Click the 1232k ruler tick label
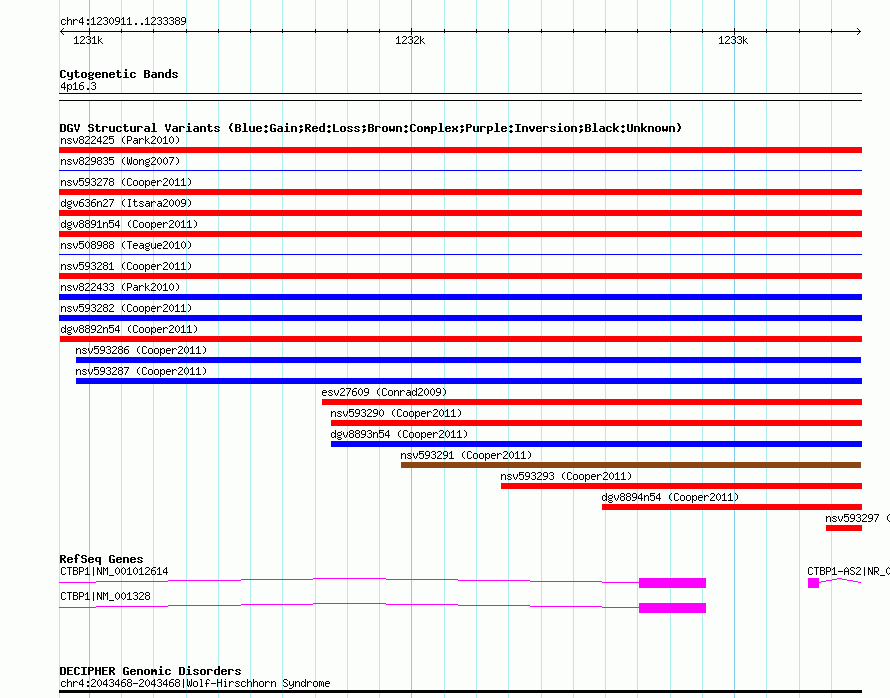Image resolution: width=890 pixels, height=698 pixels. point(410,40)
